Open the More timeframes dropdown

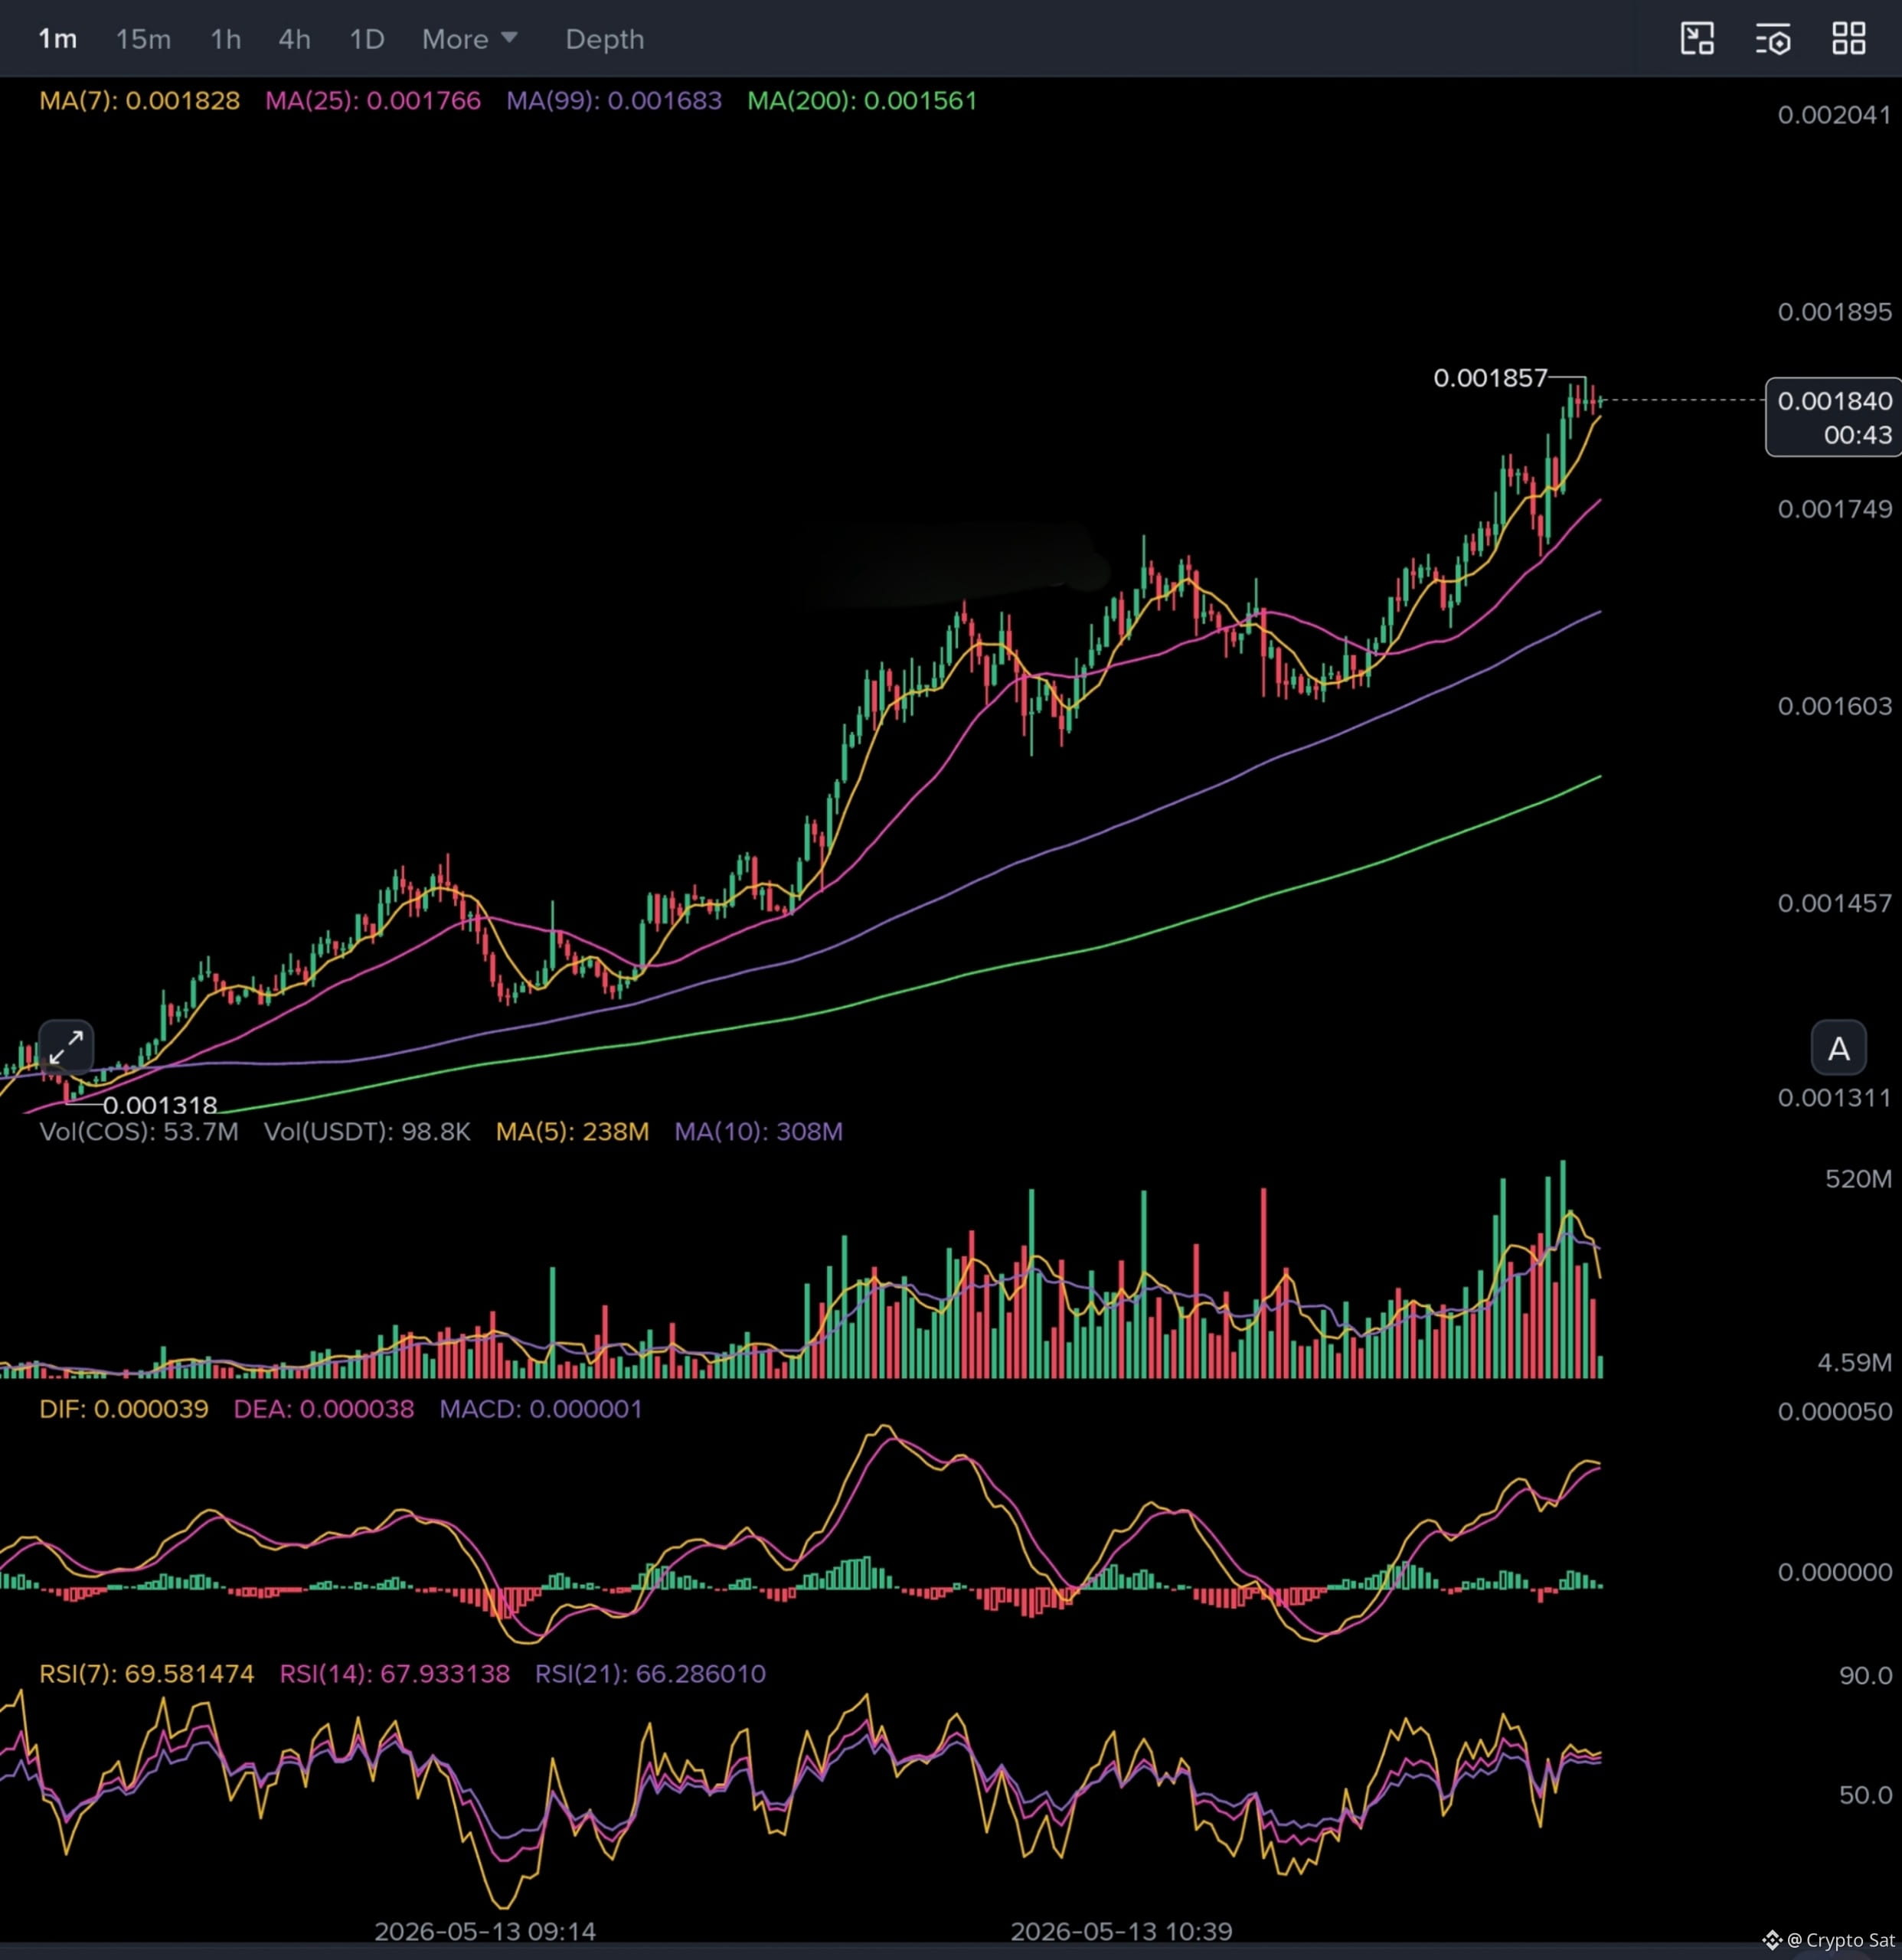469,39
